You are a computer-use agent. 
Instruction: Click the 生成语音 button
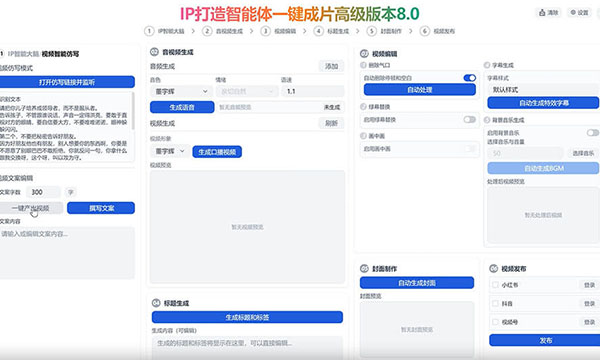pyautogui.click(x=182, y=107)
